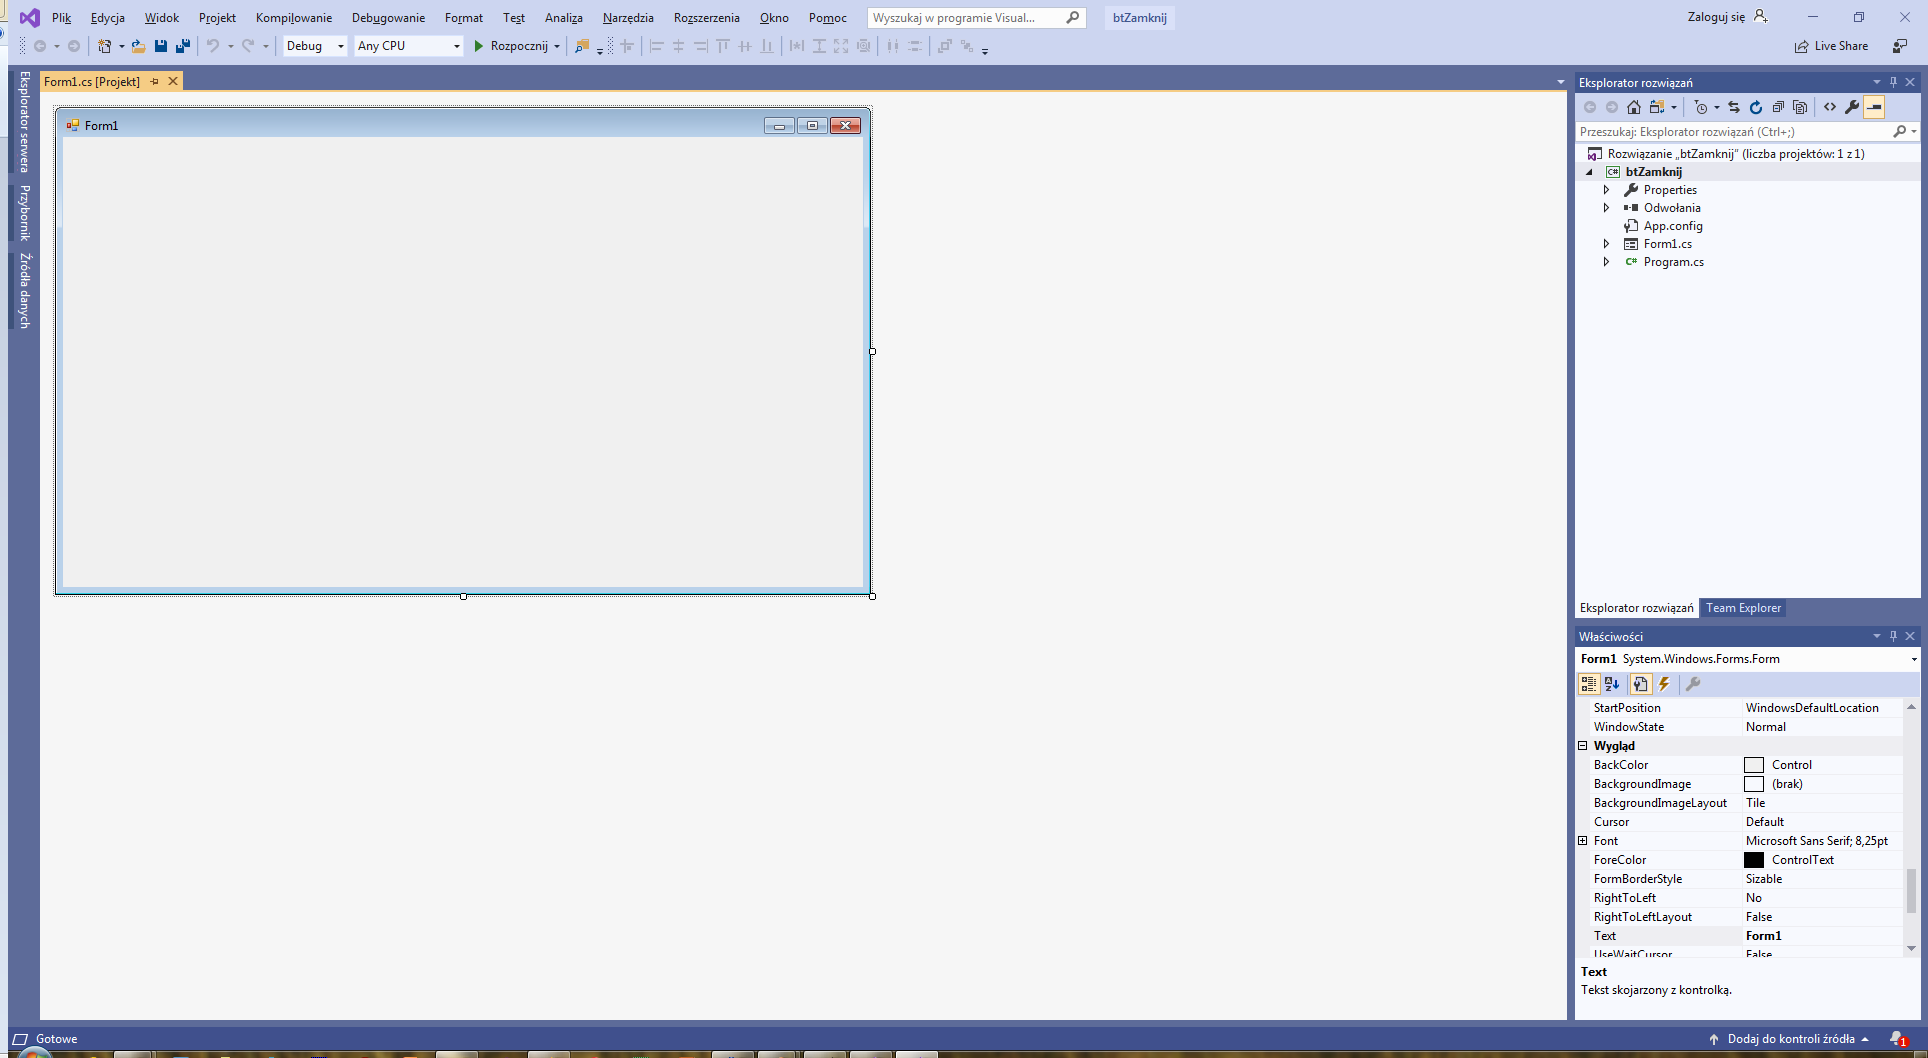The width and height of the screenshot is (1928, 1058).
Task: Click the search magnifier in Solution Explorer search
Action: tap(1900, 131)
